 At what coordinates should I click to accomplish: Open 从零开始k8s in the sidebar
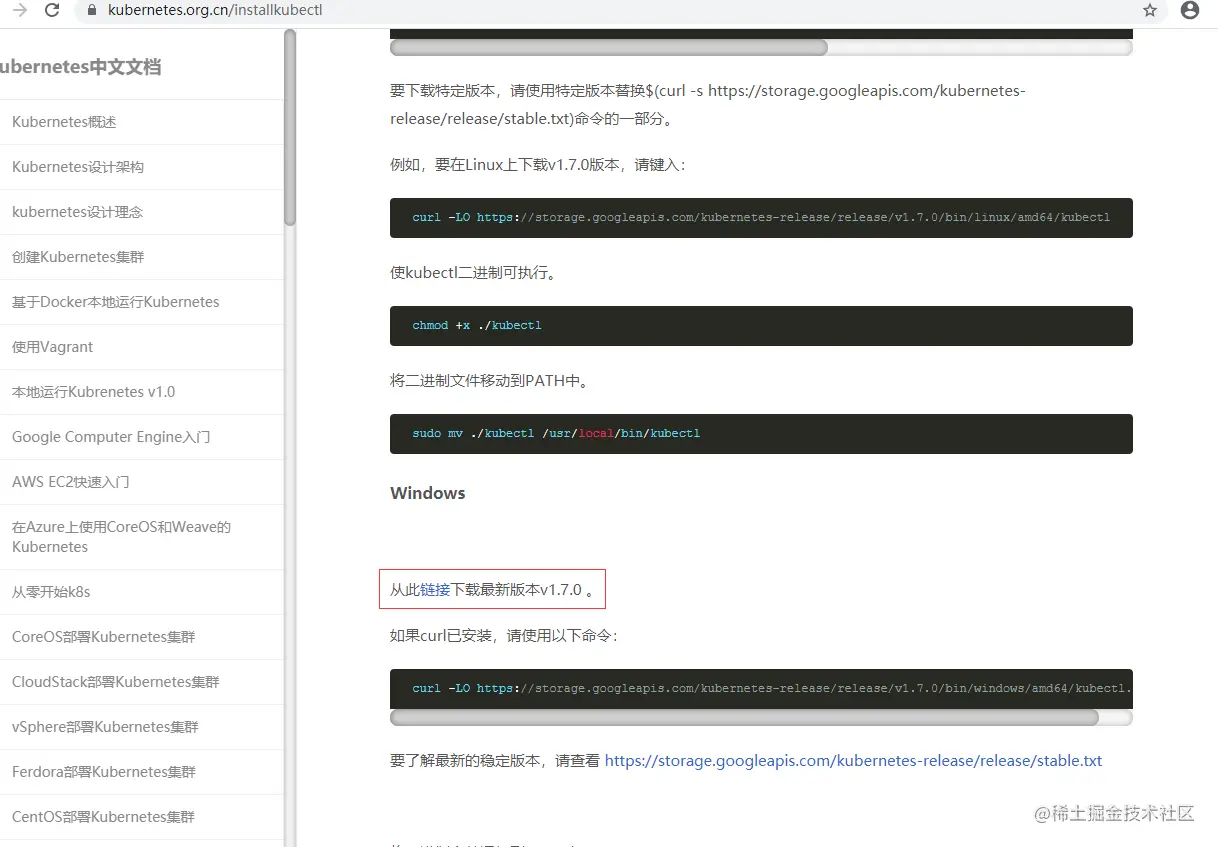coord(141,592)
